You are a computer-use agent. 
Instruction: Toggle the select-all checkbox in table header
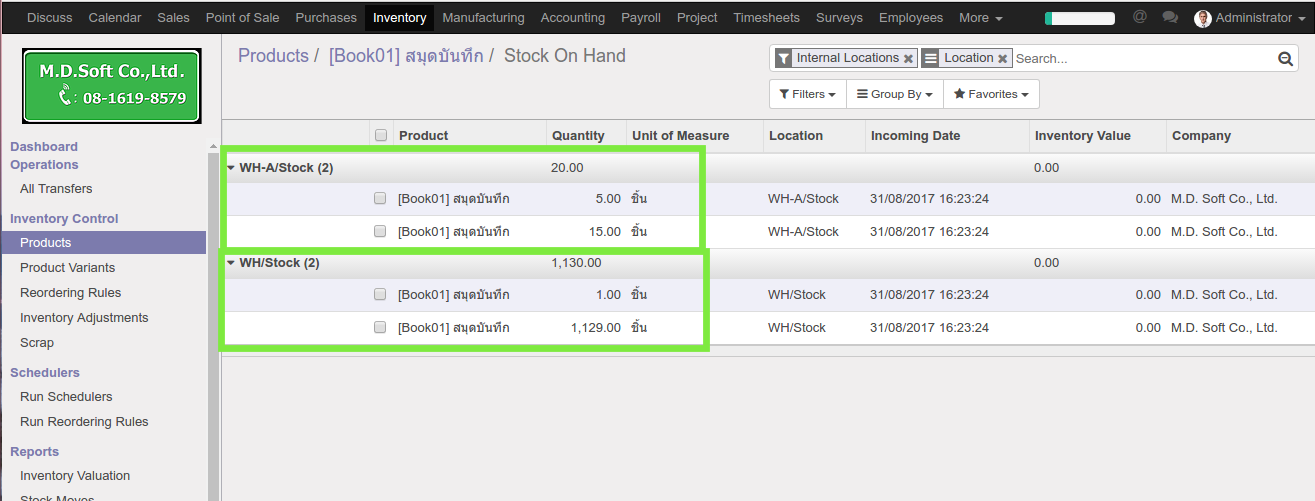point(380,135)
